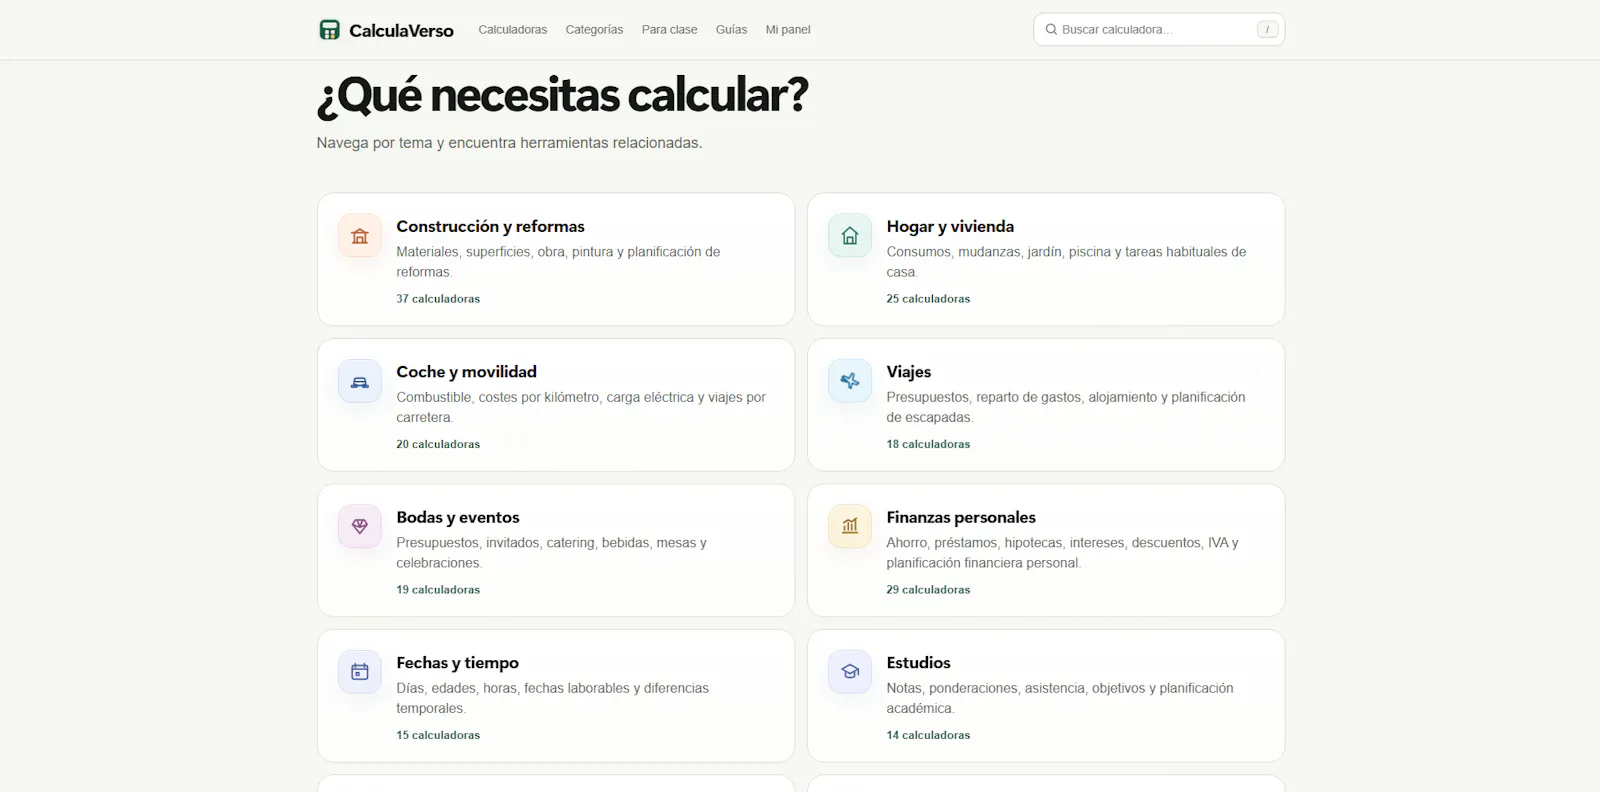
Task: Open Guías from the top navigation
Action: [x=731, y=30]
